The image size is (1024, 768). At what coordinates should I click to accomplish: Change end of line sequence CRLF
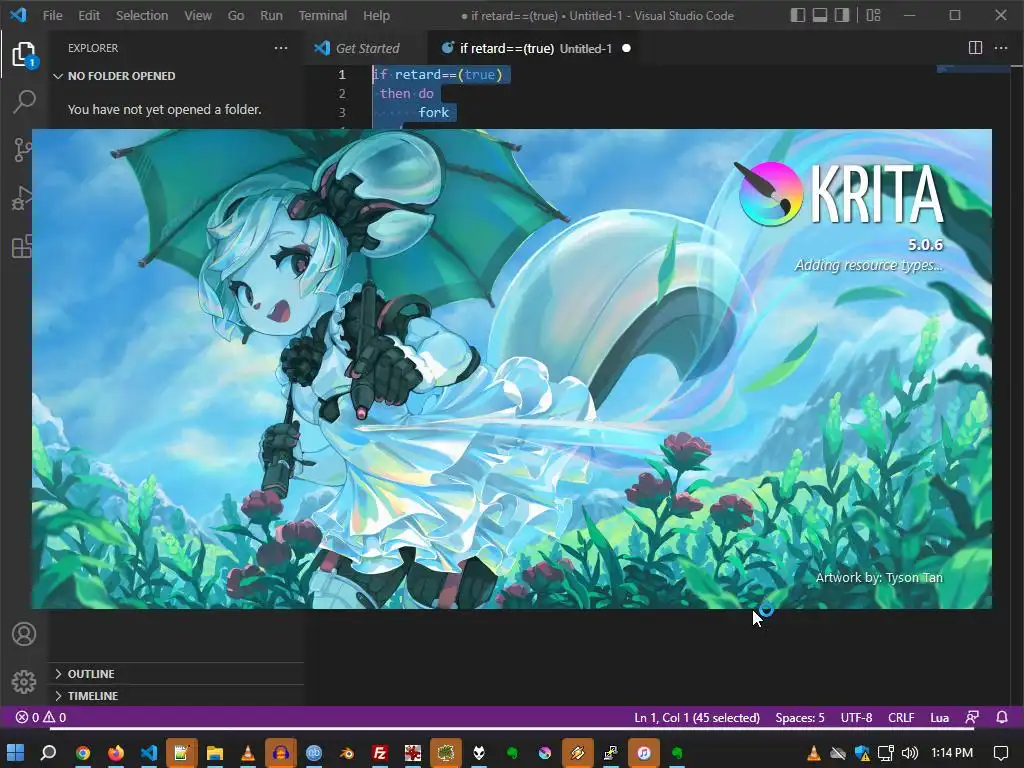point(901,717)
